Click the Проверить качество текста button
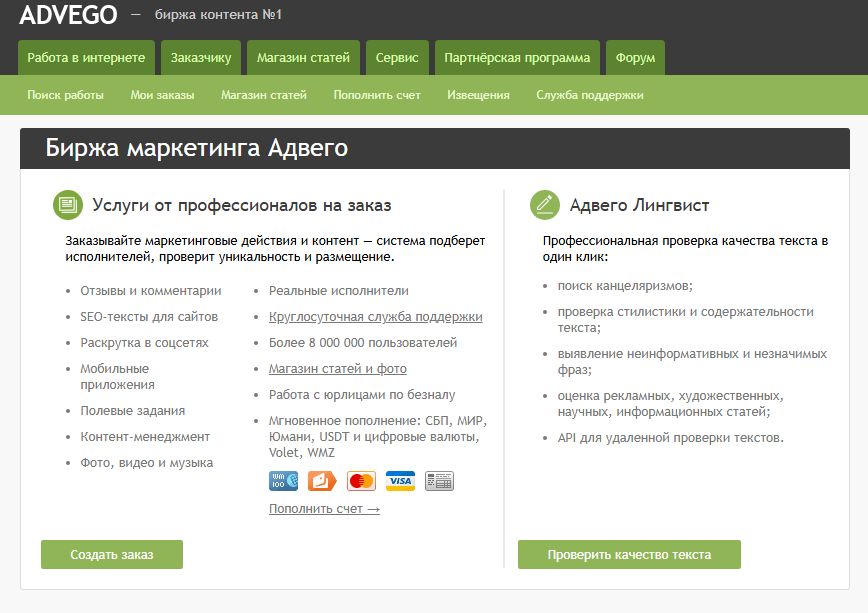 [629, 554]
